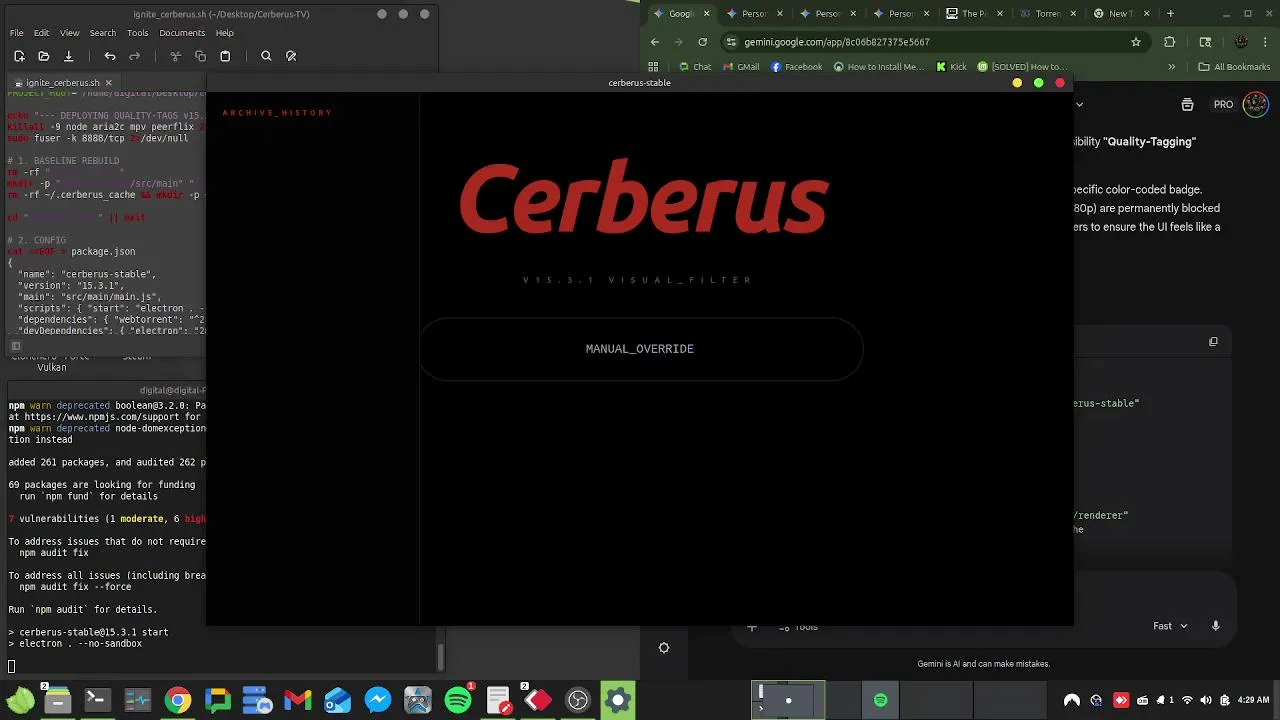Switch to the Torren... Chrome tab
The width and height of the screenshot is (1280, 720).
[x=1047, y=13]
